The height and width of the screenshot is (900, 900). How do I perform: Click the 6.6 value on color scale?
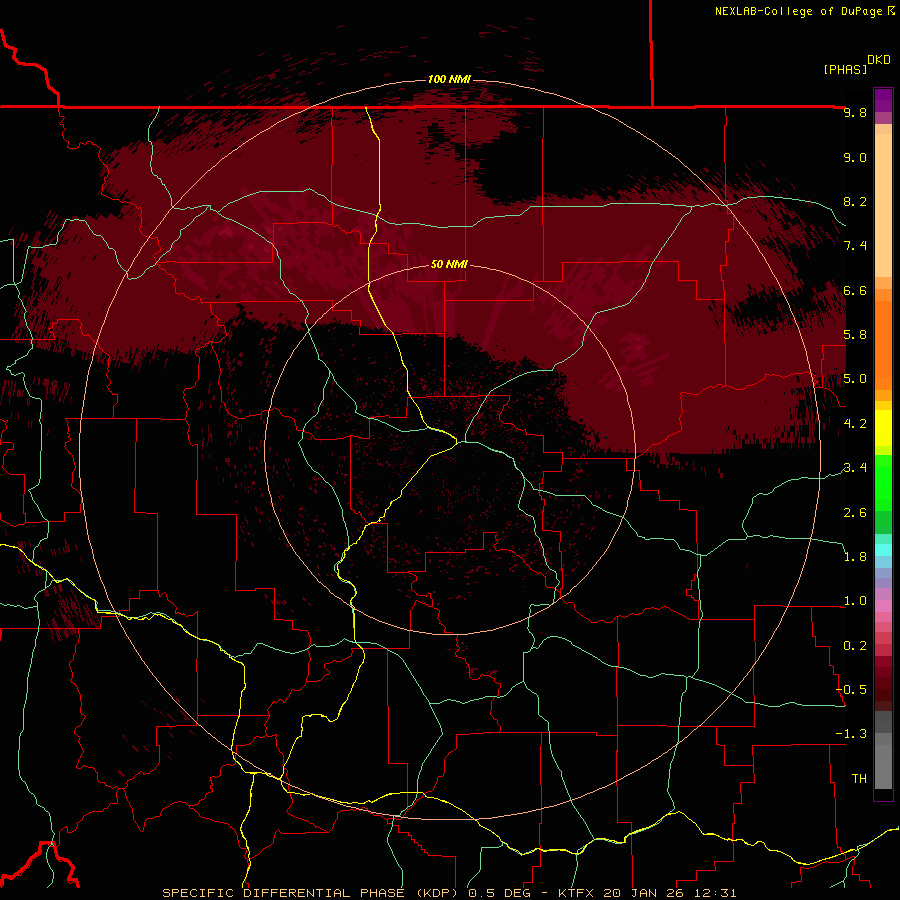(855, 290)
